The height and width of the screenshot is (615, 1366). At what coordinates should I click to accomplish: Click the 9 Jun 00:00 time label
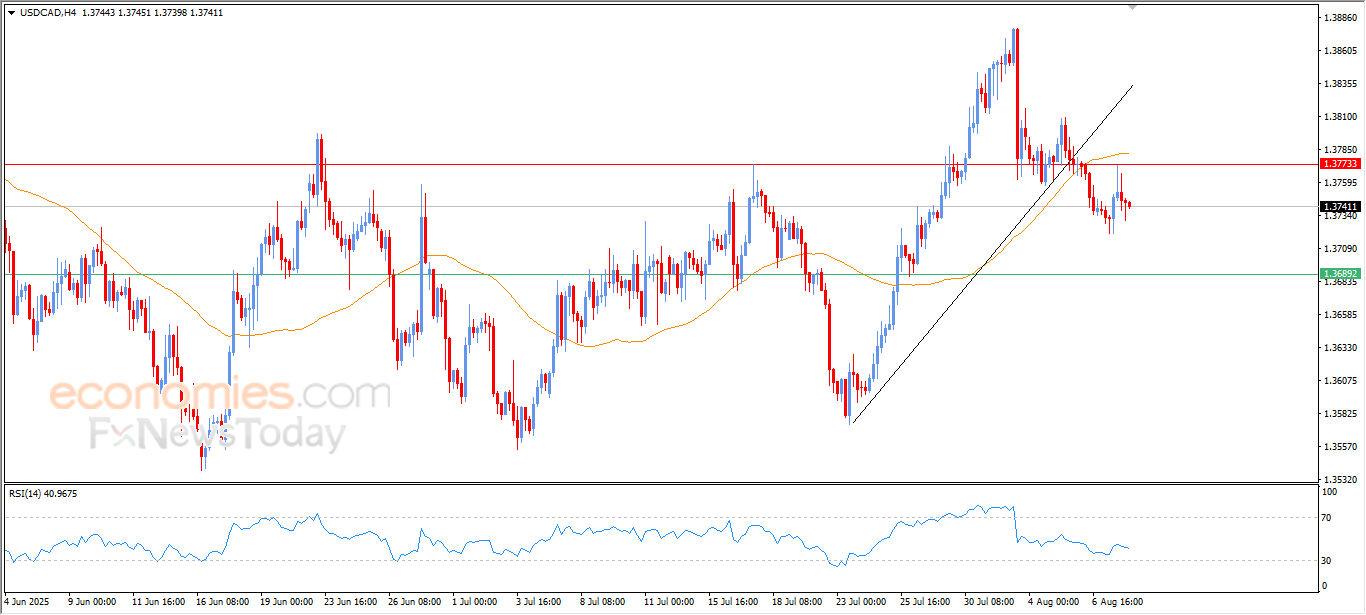[90, 602]
